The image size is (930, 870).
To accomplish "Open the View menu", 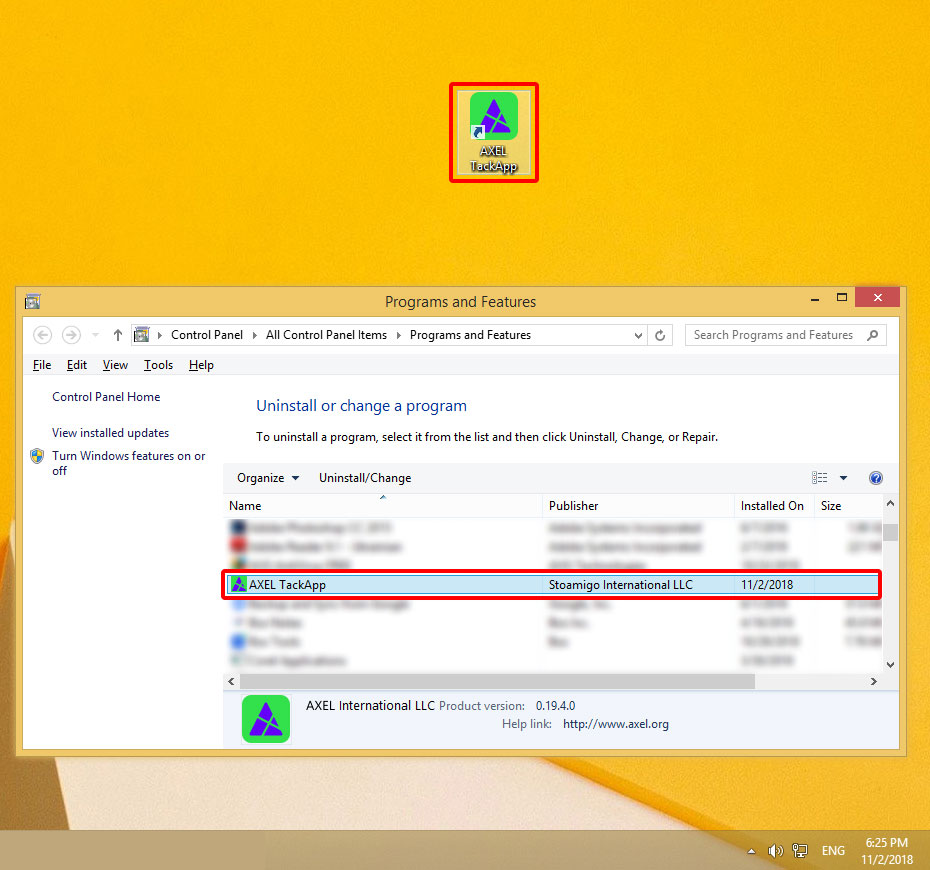I will 115,365.
